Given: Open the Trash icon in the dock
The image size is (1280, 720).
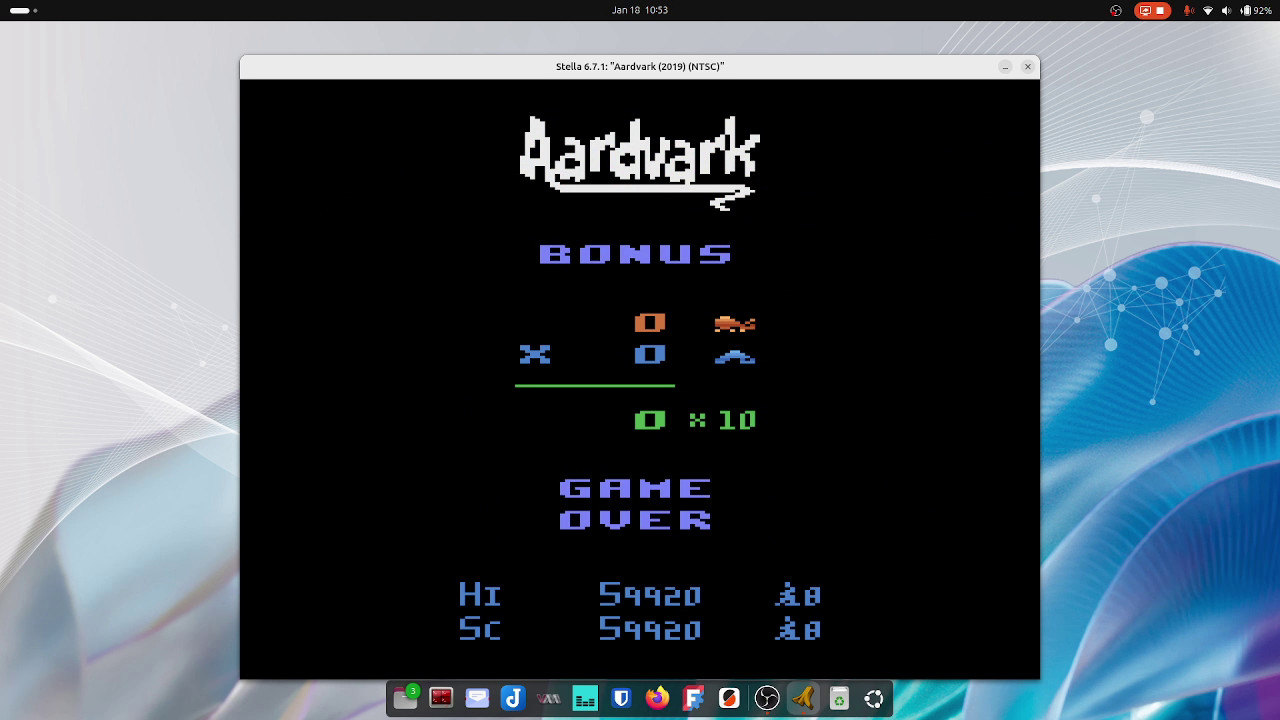Looking at the screenshot, I should [839, 698].
